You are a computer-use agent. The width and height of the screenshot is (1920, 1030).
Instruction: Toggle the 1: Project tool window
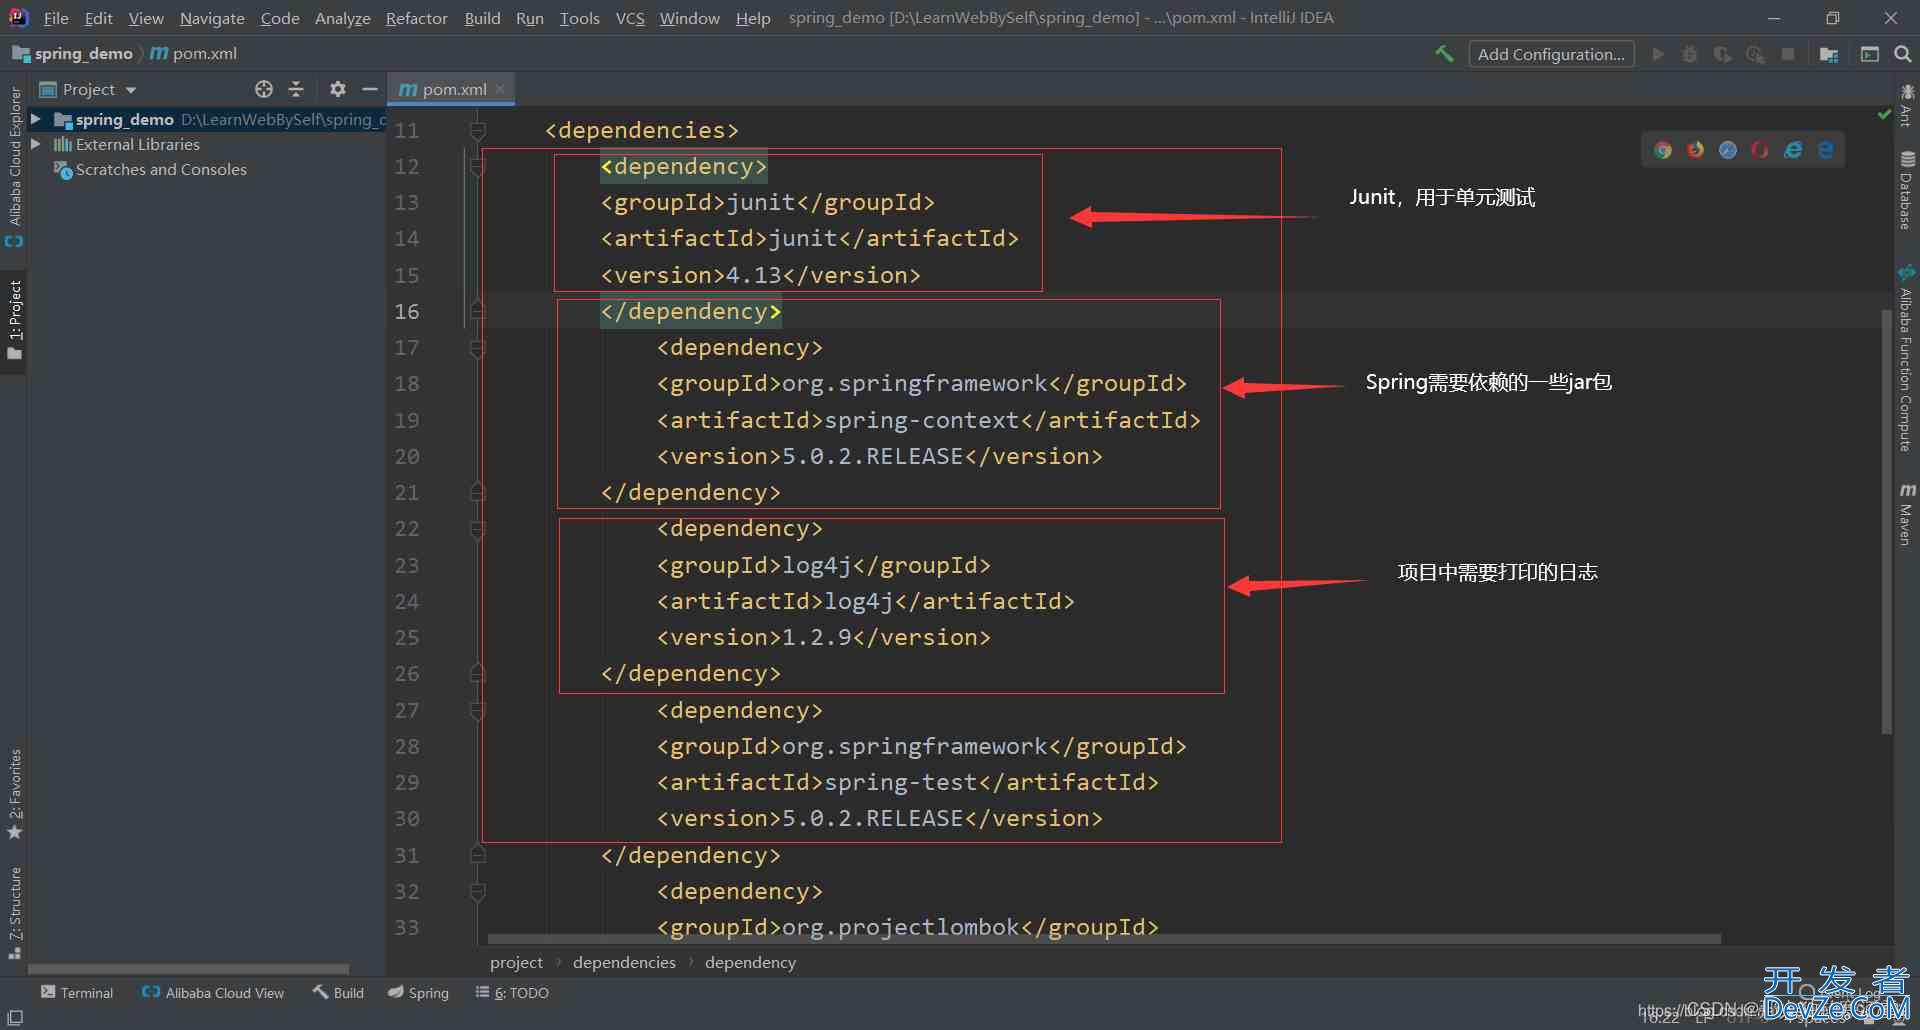14,320
